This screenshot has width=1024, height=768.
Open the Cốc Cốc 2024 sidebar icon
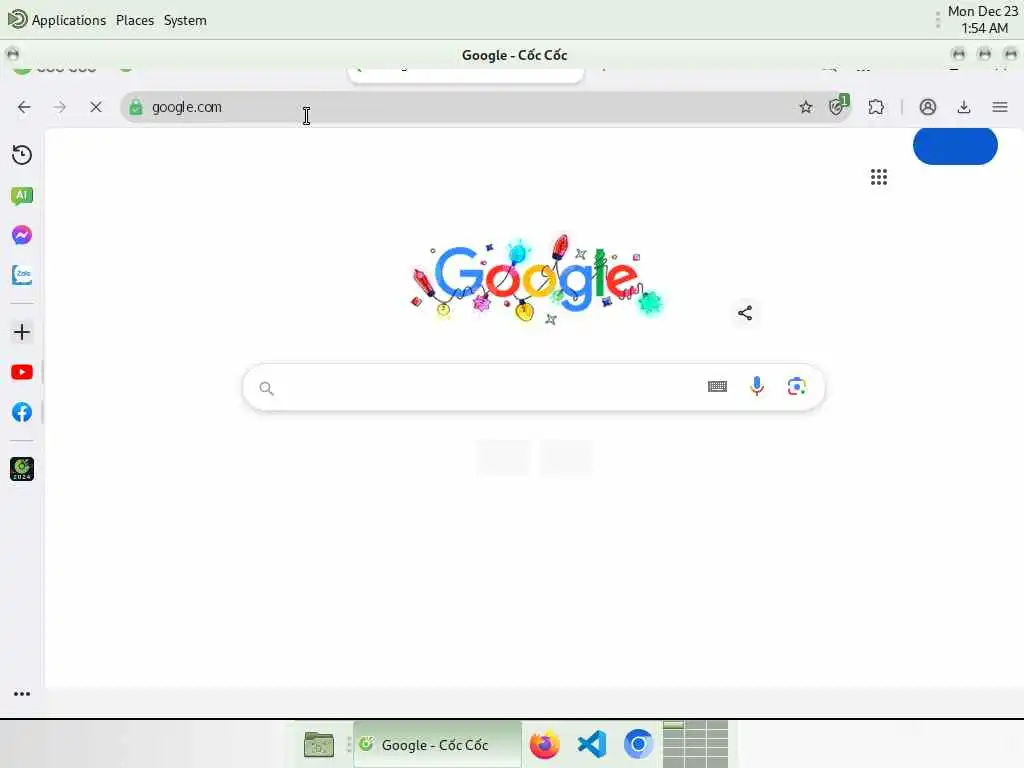[x=22, y=469]
